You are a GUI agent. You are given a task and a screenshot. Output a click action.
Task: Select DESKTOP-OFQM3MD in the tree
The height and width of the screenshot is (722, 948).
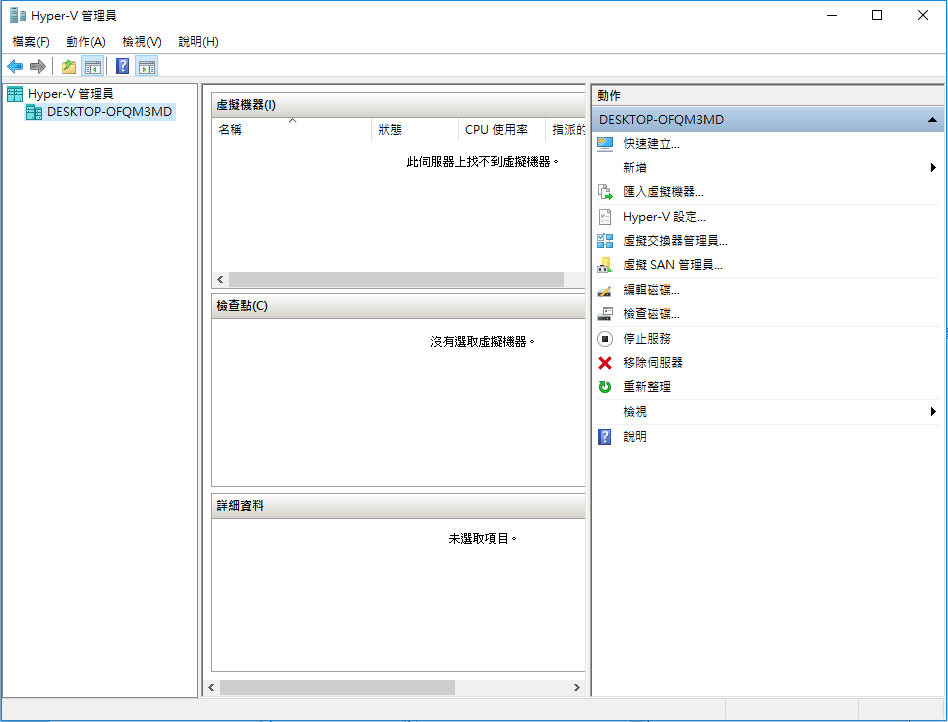(109, 112)
